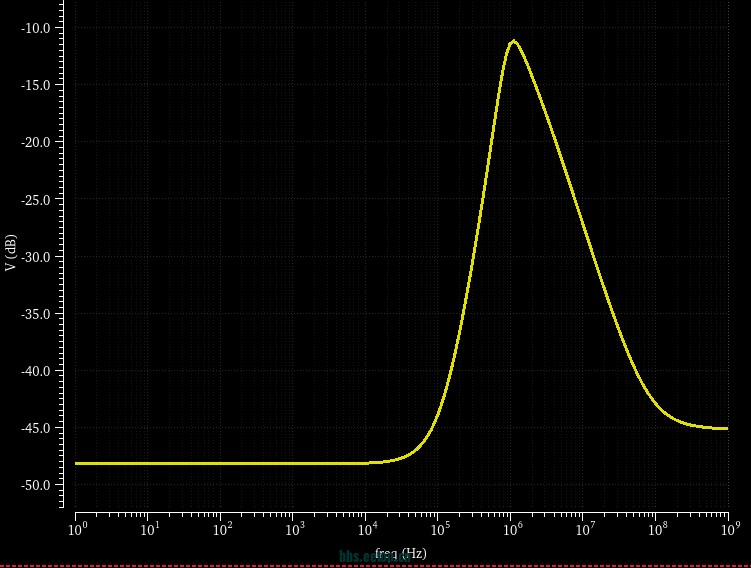The image size is (751, 568).
Task: Click the 10^3 x-axis tick label
Action: [x=293, y=527]
